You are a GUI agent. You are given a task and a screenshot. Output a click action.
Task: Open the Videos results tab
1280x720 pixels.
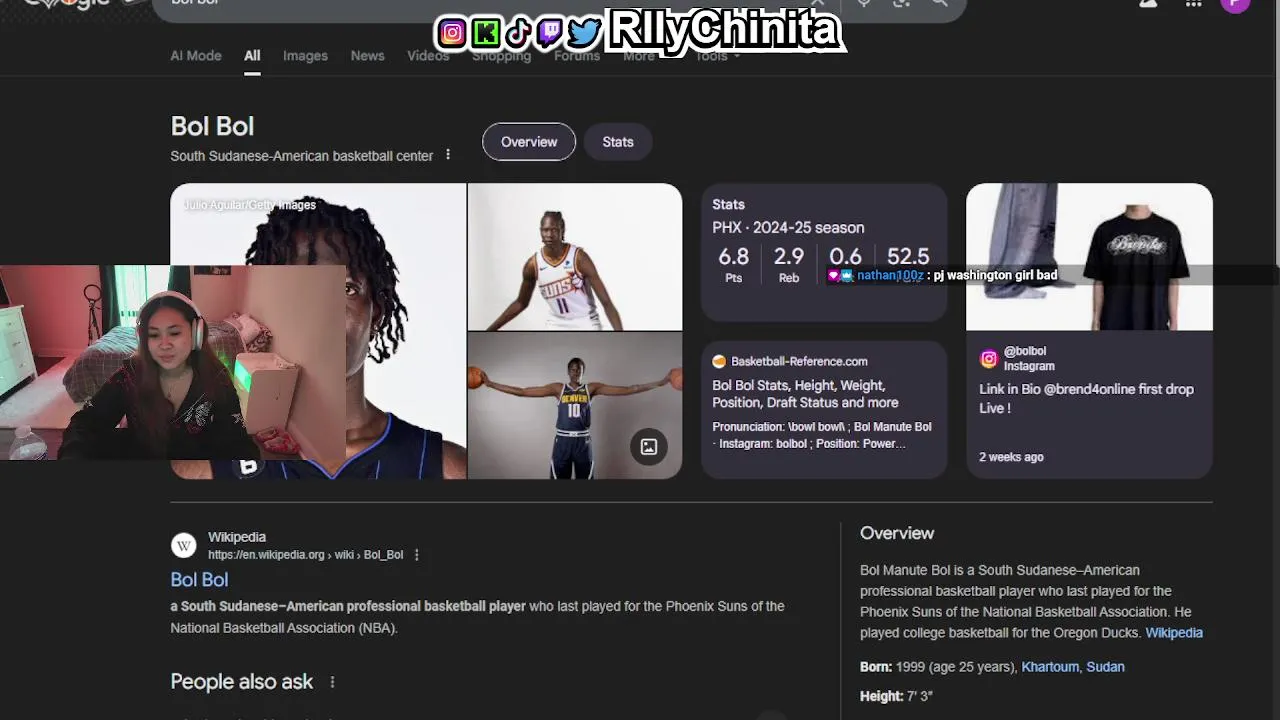click(428, 56)
